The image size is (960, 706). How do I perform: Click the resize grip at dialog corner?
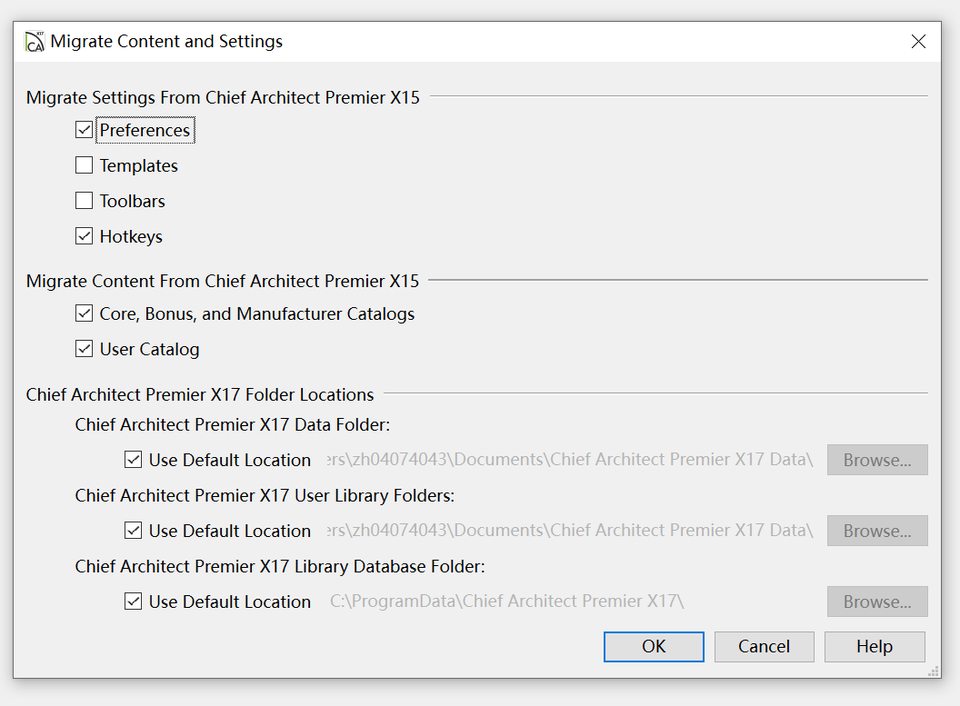[934, 672]
